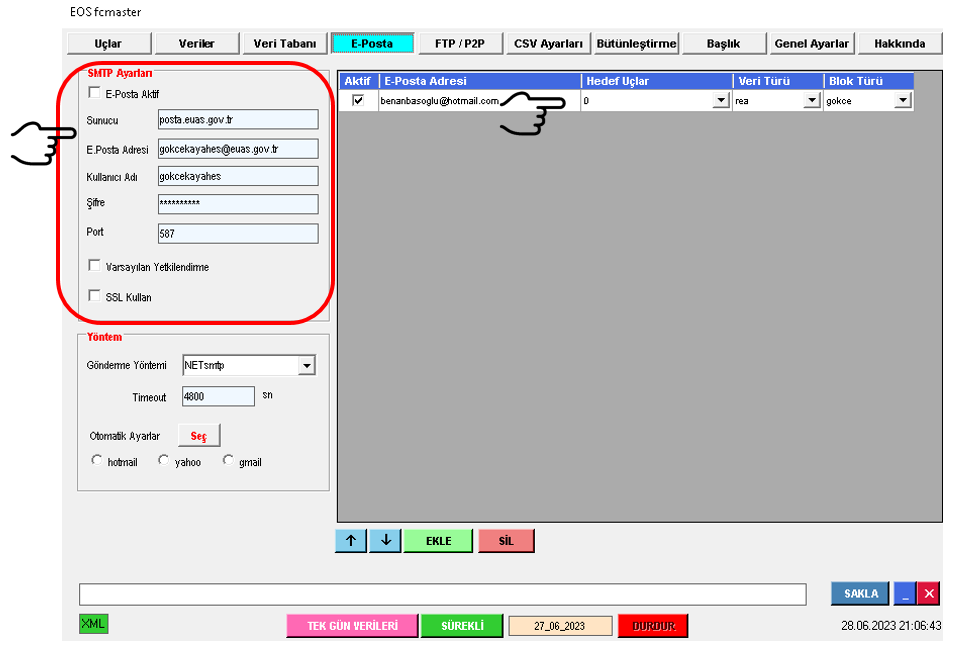The height and width of the screenshot is (651, 953).
Task: Select the hotmail radio option
Action: (x=97, y=460)
